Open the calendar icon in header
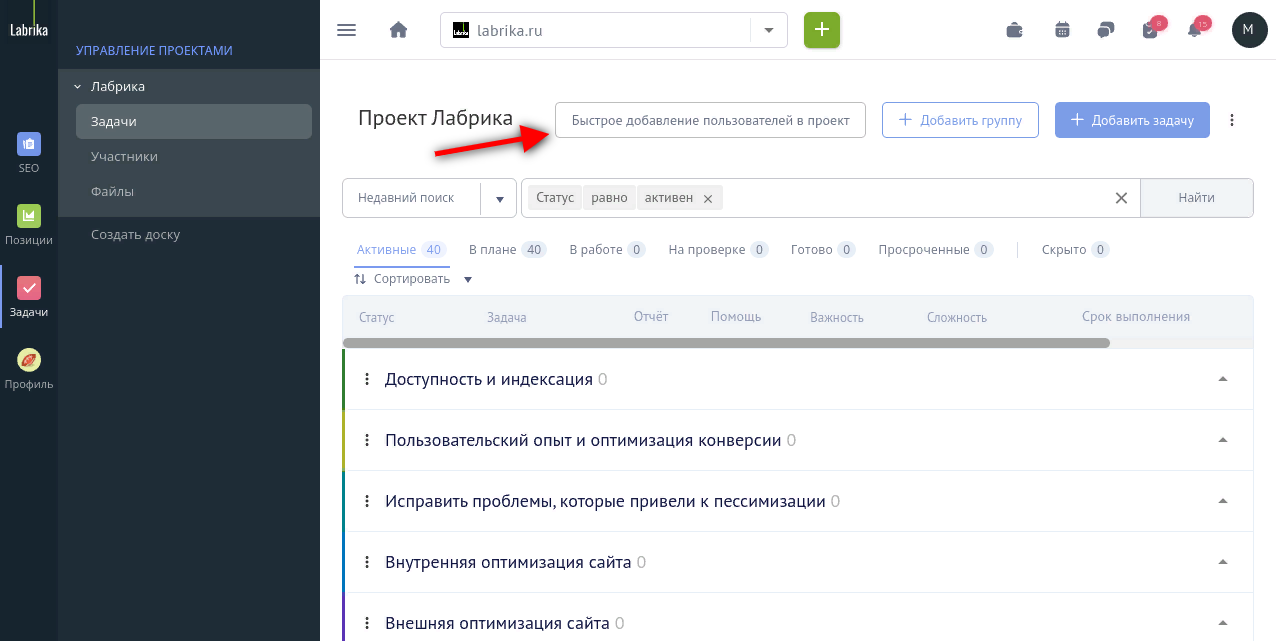This screenshot has width=1276, height=641. click(1062, 30)
